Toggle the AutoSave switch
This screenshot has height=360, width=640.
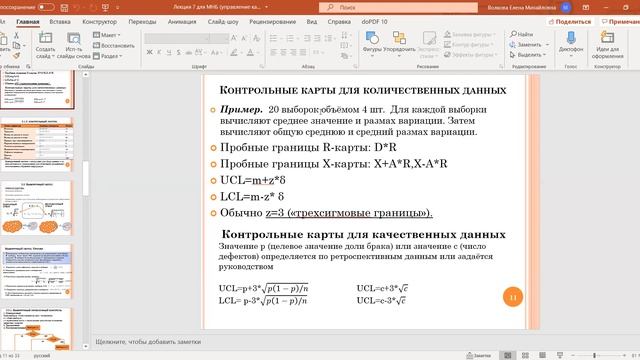[x=46, y=7]
